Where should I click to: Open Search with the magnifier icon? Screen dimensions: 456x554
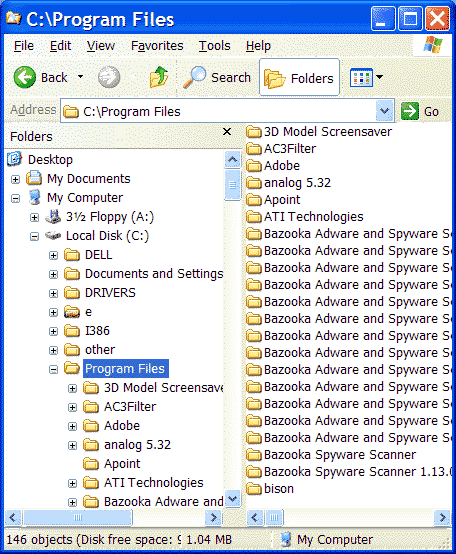(195, 77)
